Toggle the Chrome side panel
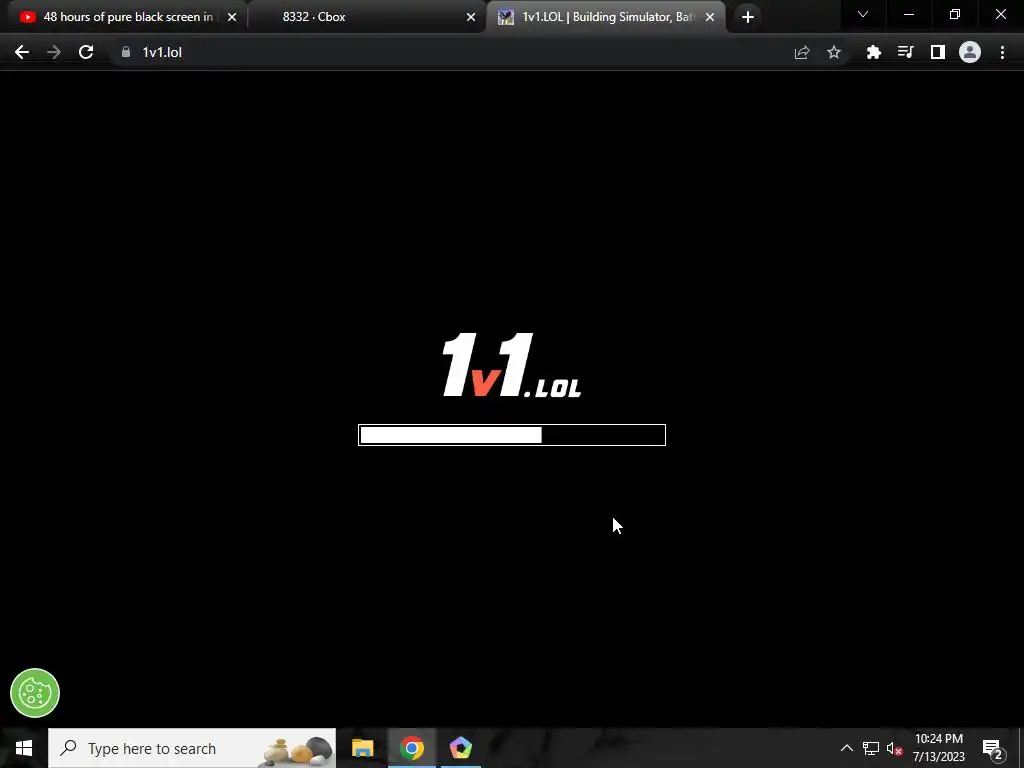Image resolution: width=1024 pixels, height=768 pixels. tap(937, 52)
